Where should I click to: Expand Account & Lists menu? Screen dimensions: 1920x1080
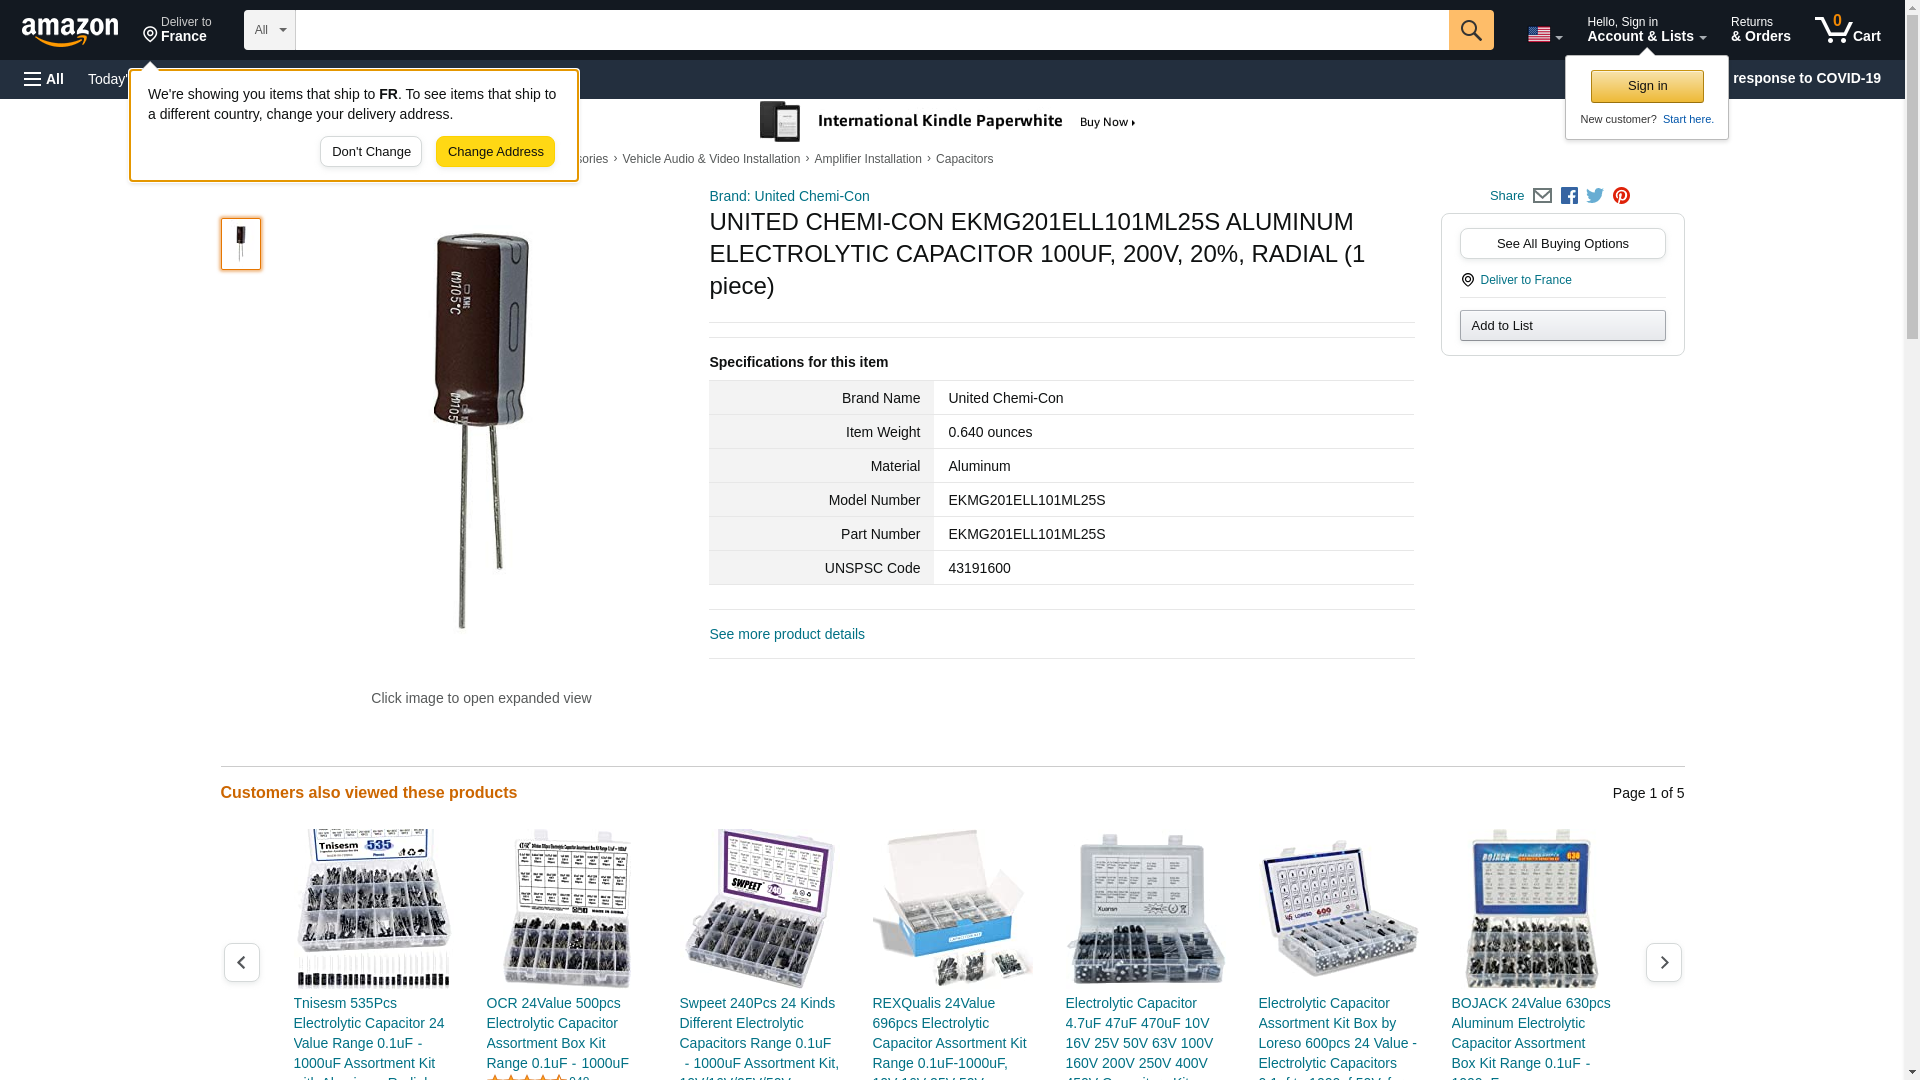click(x=1646, y=30)
